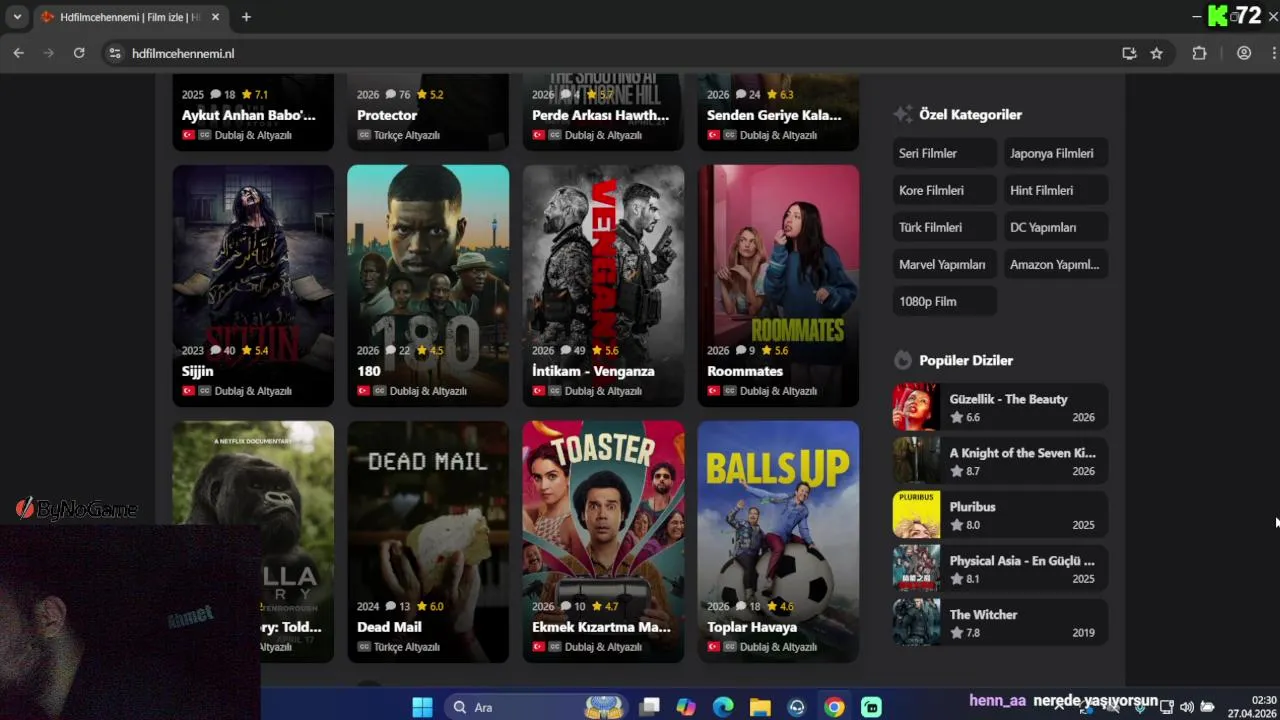Open the tab search dropdown arrow
The width and height of the screenshot is (1280, 720).
17,17
